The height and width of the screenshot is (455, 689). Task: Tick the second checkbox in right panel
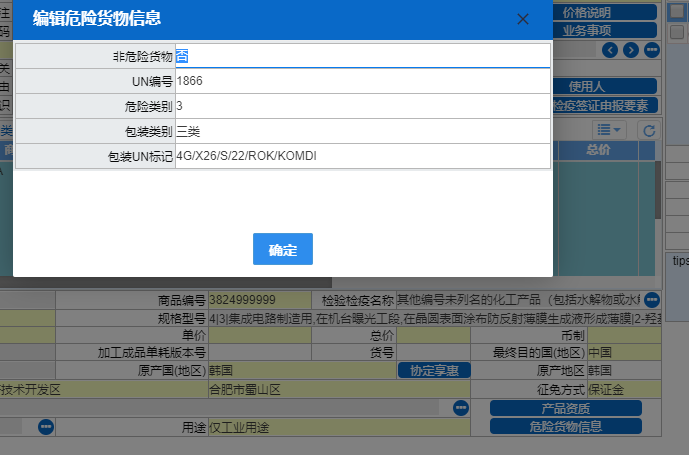677,32
